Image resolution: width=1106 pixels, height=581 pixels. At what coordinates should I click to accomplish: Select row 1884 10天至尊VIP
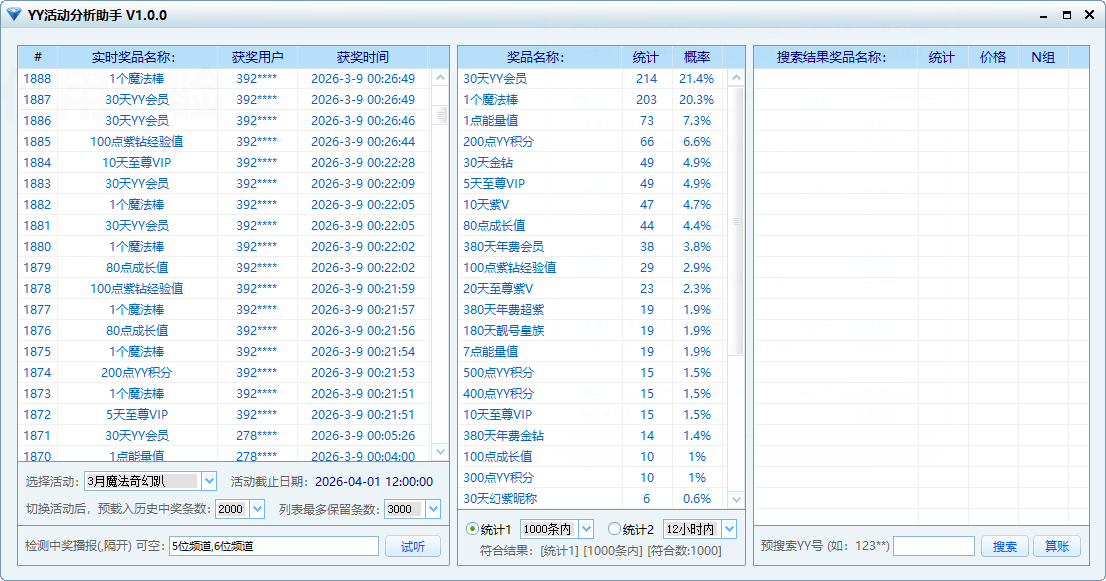226,163
